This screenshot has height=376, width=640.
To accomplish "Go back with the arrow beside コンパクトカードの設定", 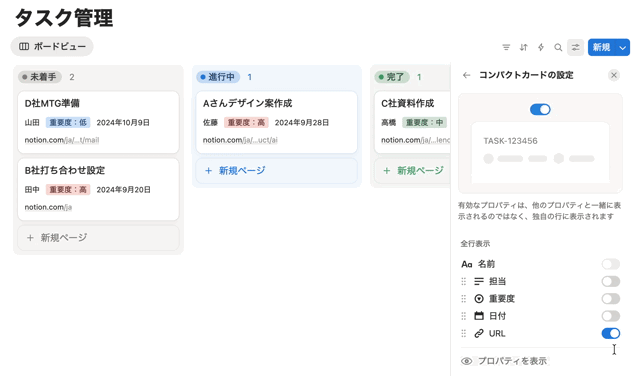I will coord(467,75).
